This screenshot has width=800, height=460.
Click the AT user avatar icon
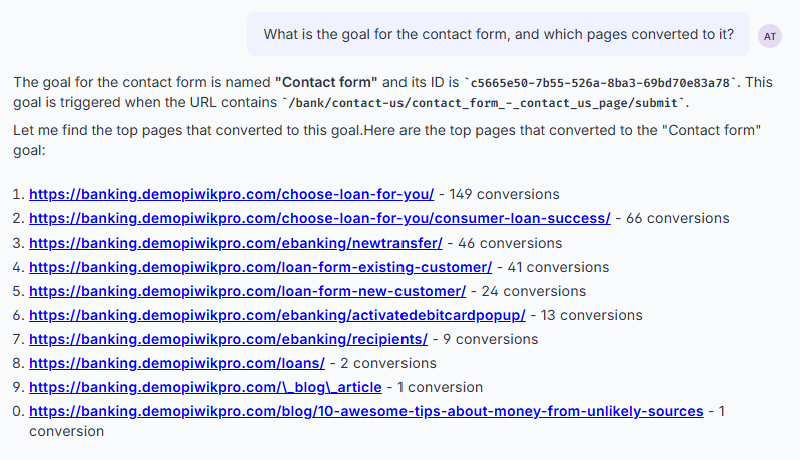click(769, 36)
